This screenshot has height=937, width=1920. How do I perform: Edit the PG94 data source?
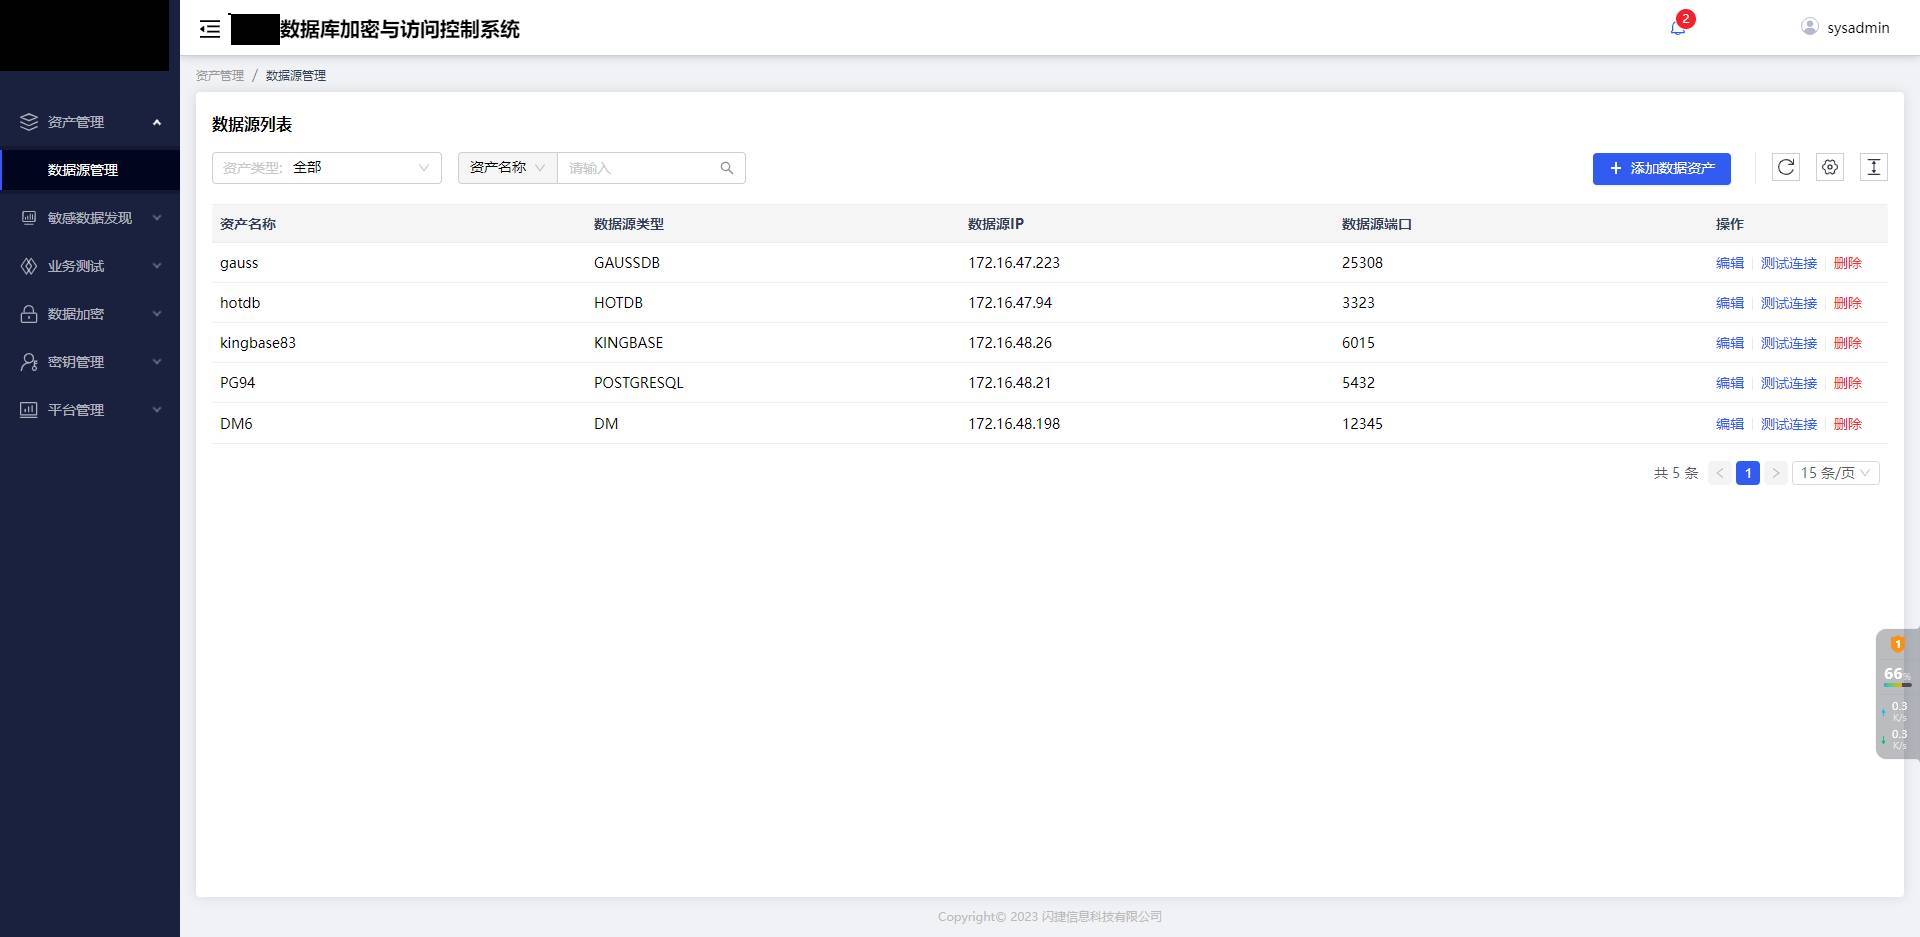tap(1730, 383)
